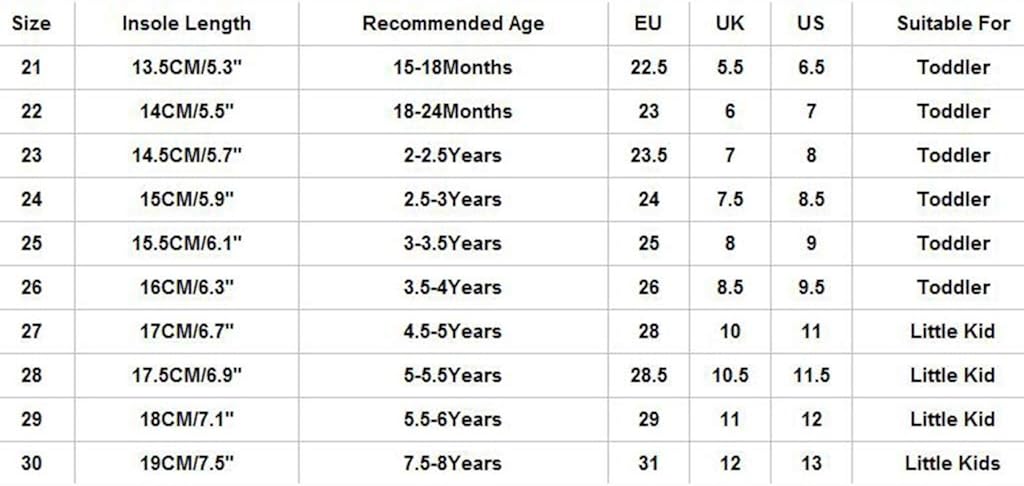
Task: Select the 13.5CM/5.3" insole length cell
Action: point(186,68)
